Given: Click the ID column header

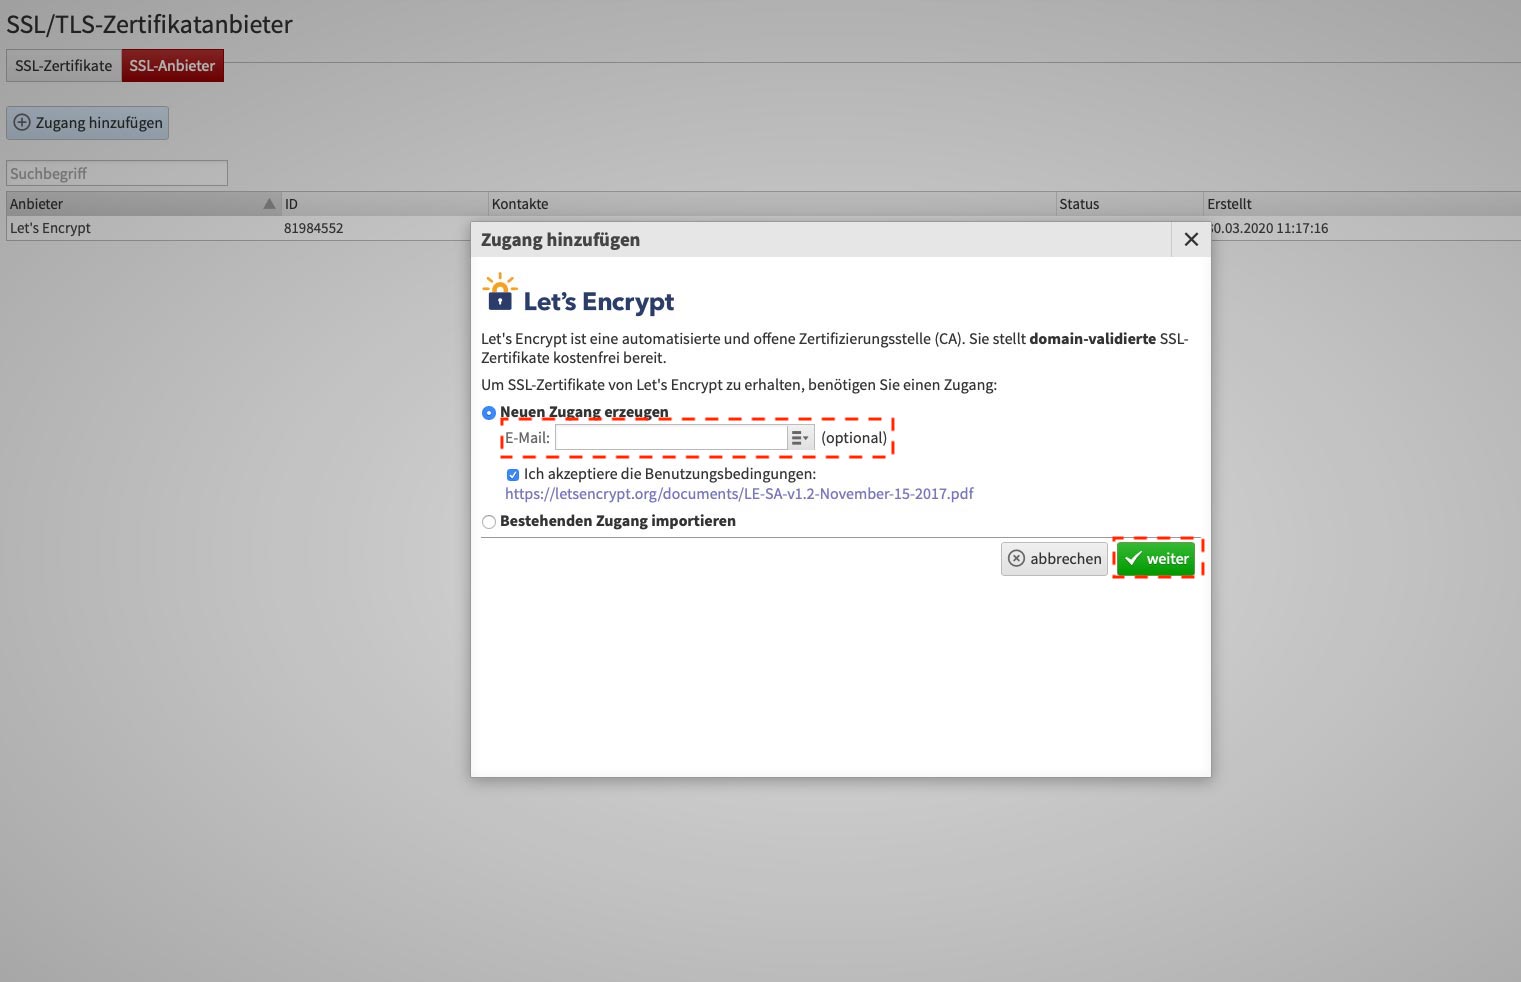Looking at the screenshot, I should [x=385, y=204].
